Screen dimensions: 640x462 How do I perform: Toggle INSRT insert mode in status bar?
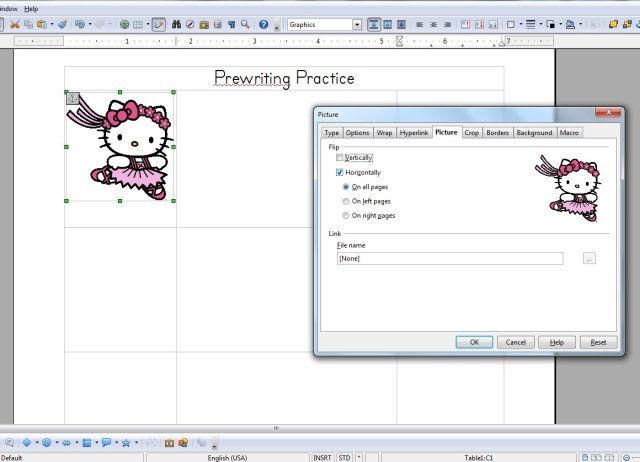tap(322, 458)
